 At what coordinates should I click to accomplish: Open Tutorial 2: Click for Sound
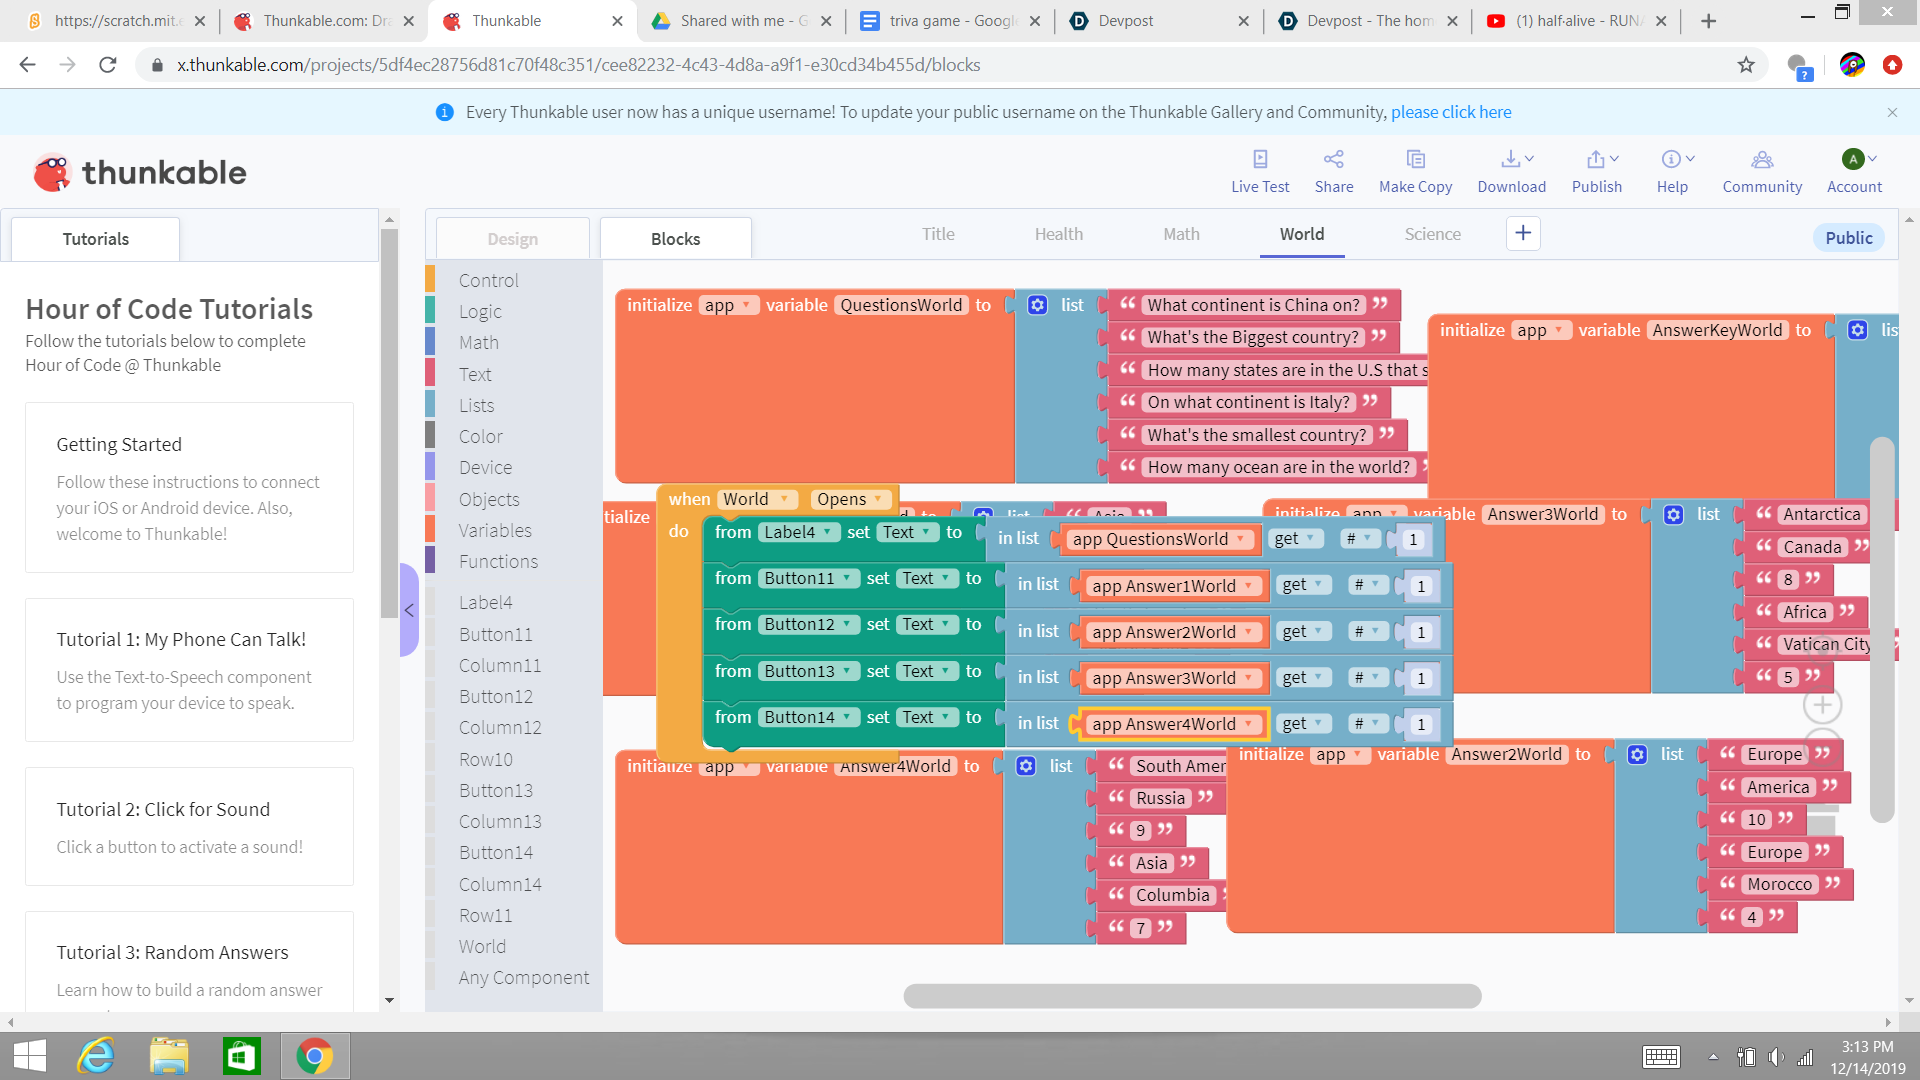[163, 809]
